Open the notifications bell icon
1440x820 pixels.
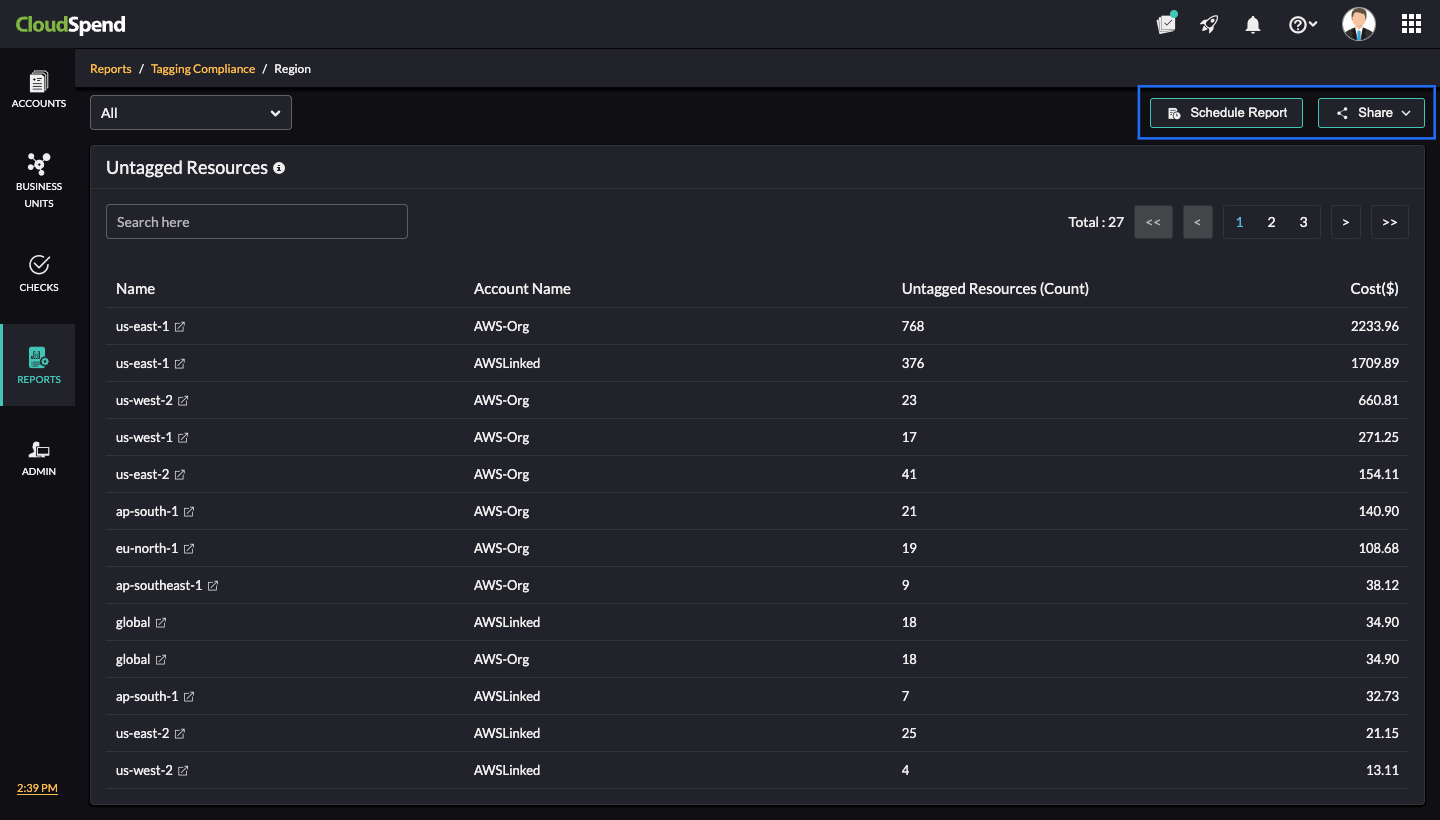1252,23
